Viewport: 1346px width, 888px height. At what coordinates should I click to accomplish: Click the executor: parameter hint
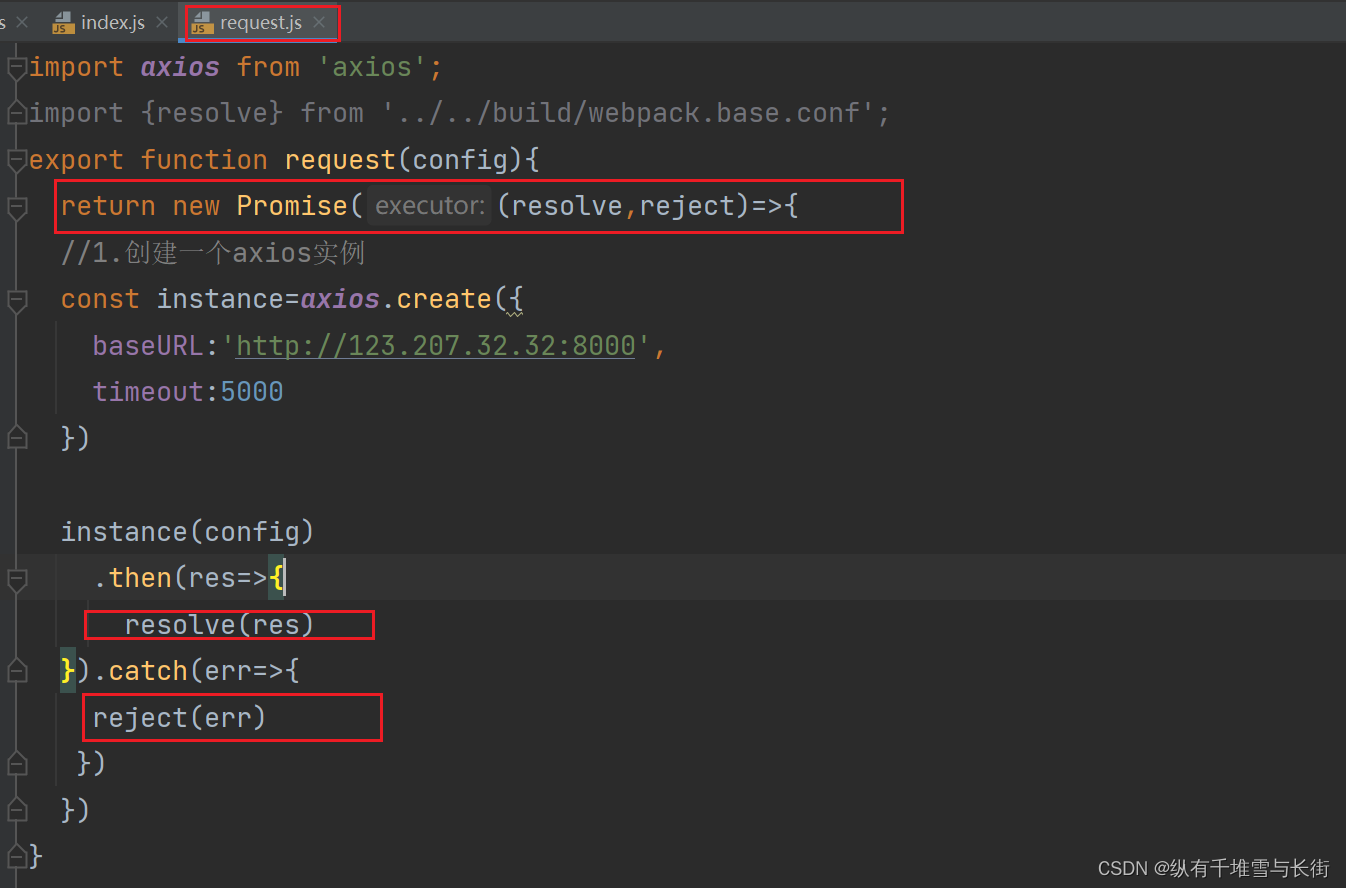coord(430,206)
